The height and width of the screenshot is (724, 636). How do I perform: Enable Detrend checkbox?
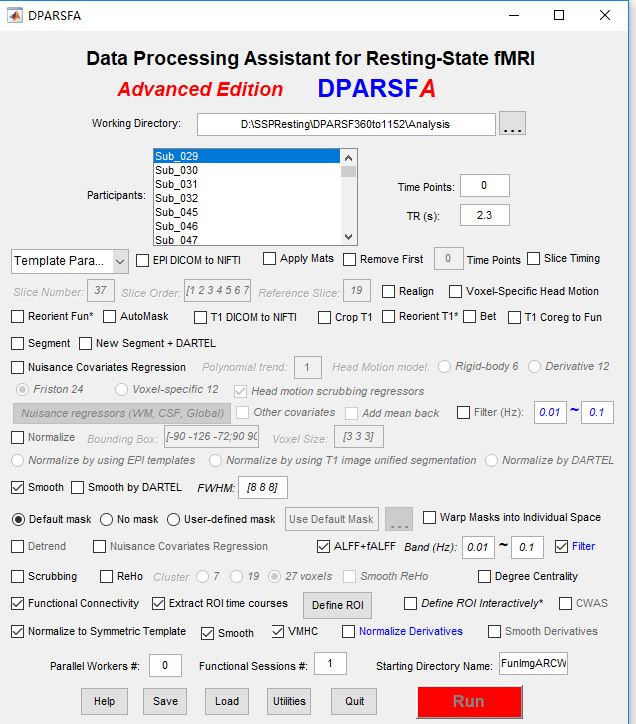18,546
